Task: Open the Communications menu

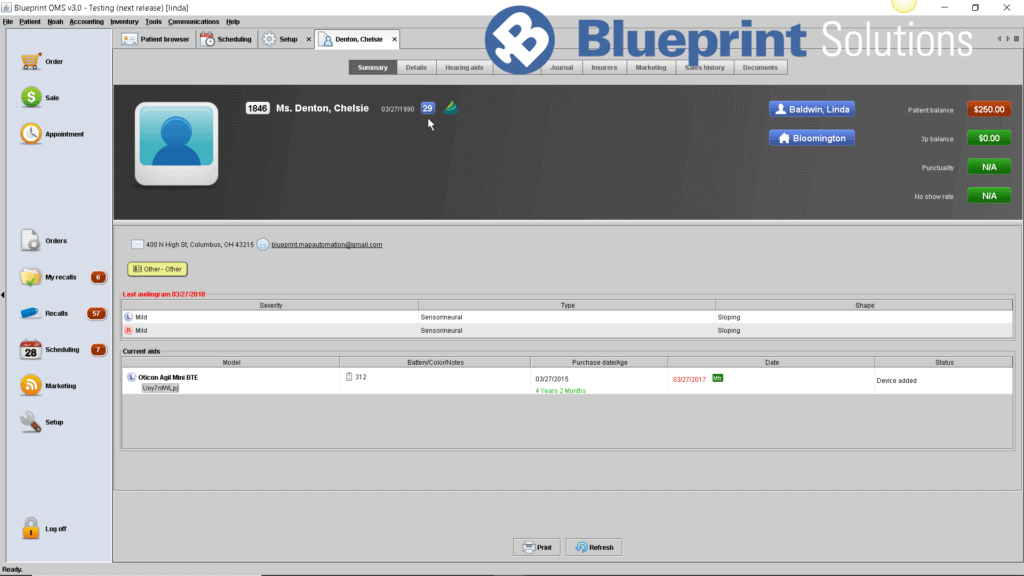Action: pyautogui.click(x=193, y=22)
